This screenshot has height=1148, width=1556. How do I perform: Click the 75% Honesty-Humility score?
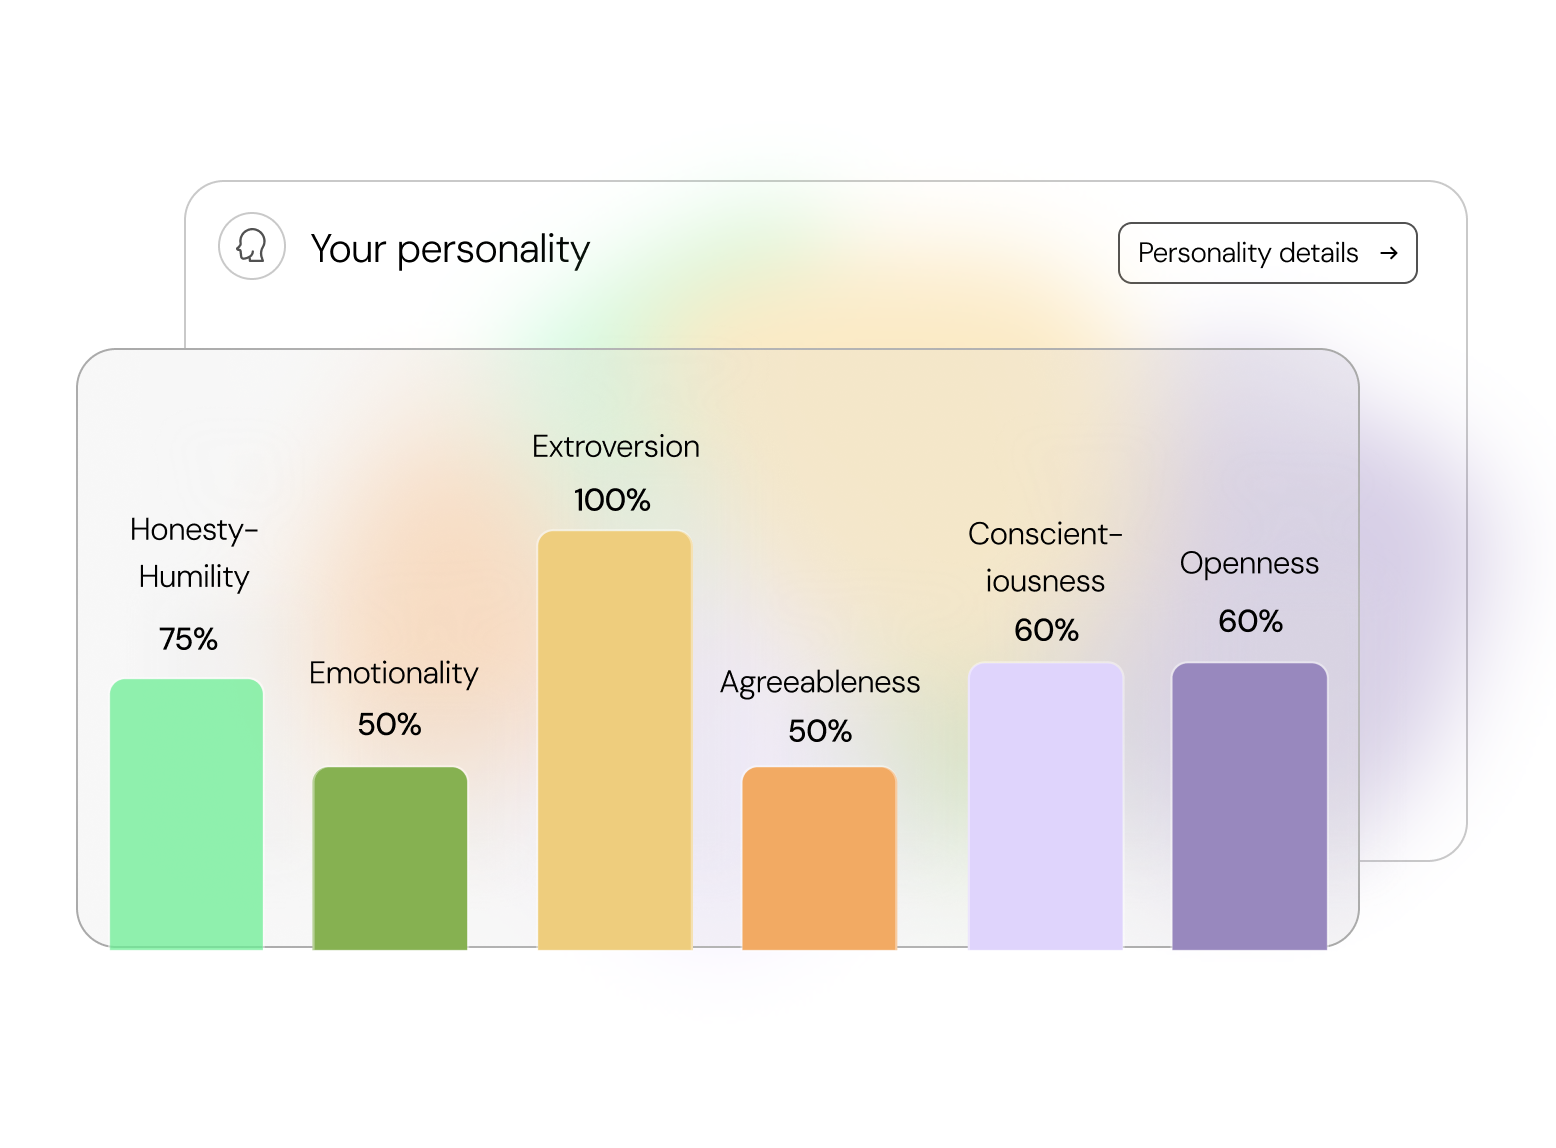click(x=188, y=639)
